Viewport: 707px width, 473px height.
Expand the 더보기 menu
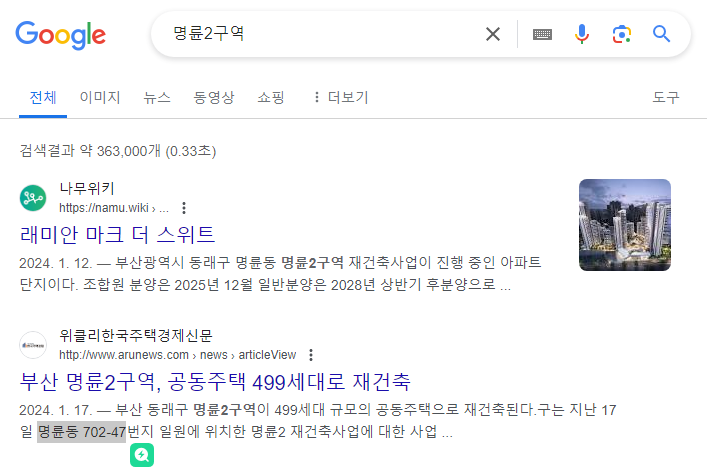point(341,97)
